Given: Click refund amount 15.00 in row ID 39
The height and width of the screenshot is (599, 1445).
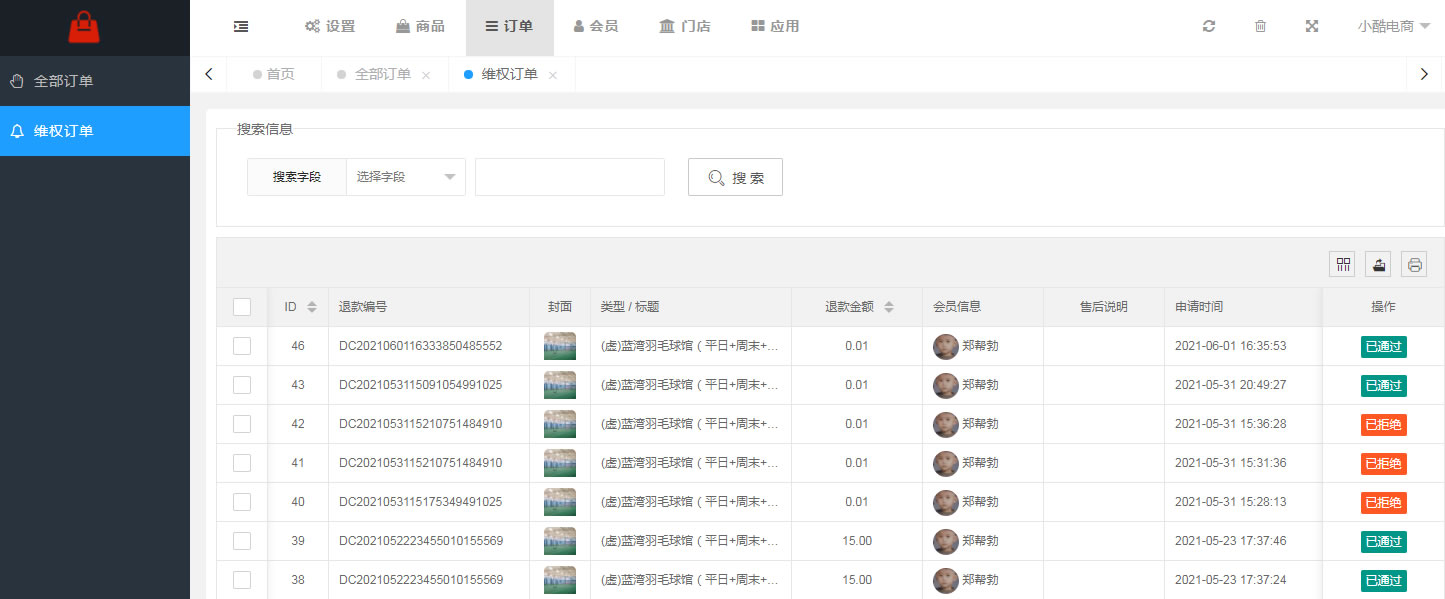Looking at the screenshot, I should click(857, 541).
